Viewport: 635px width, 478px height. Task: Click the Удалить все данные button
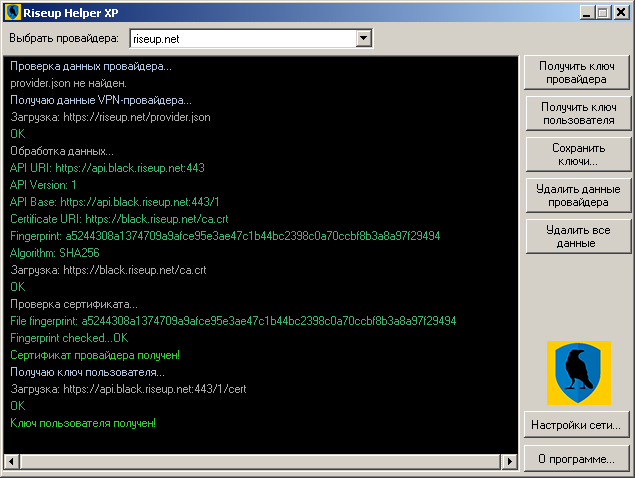coord(578,237)
